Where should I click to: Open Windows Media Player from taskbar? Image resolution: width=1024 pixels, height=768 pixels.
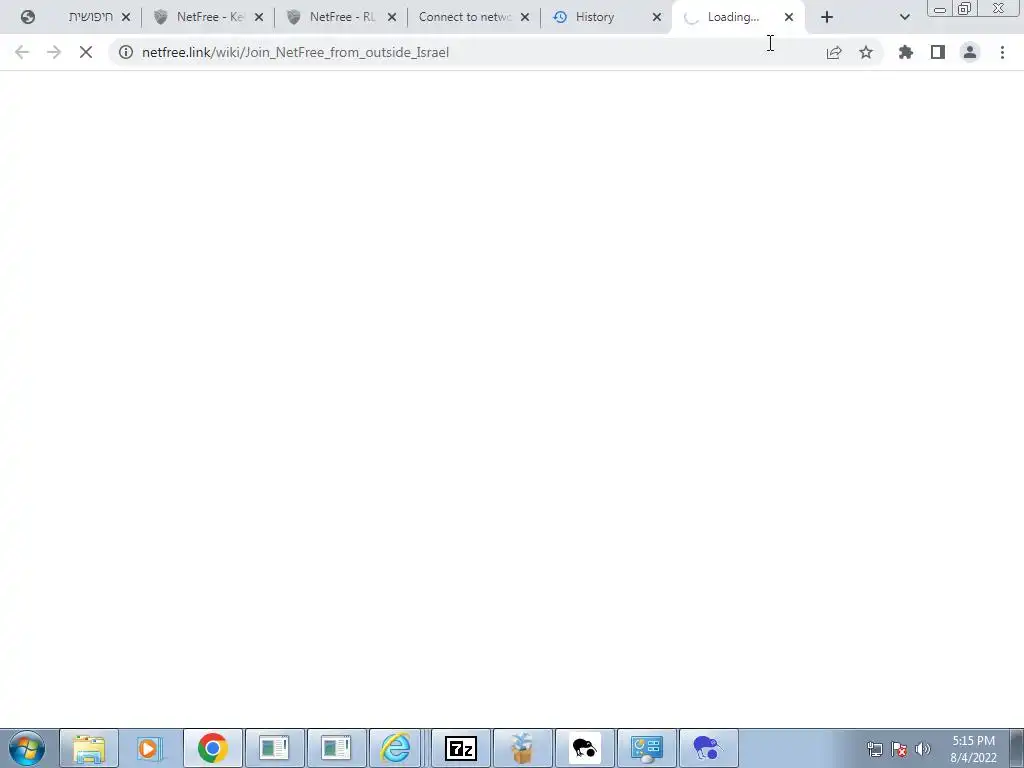click(x=151, y=748)
